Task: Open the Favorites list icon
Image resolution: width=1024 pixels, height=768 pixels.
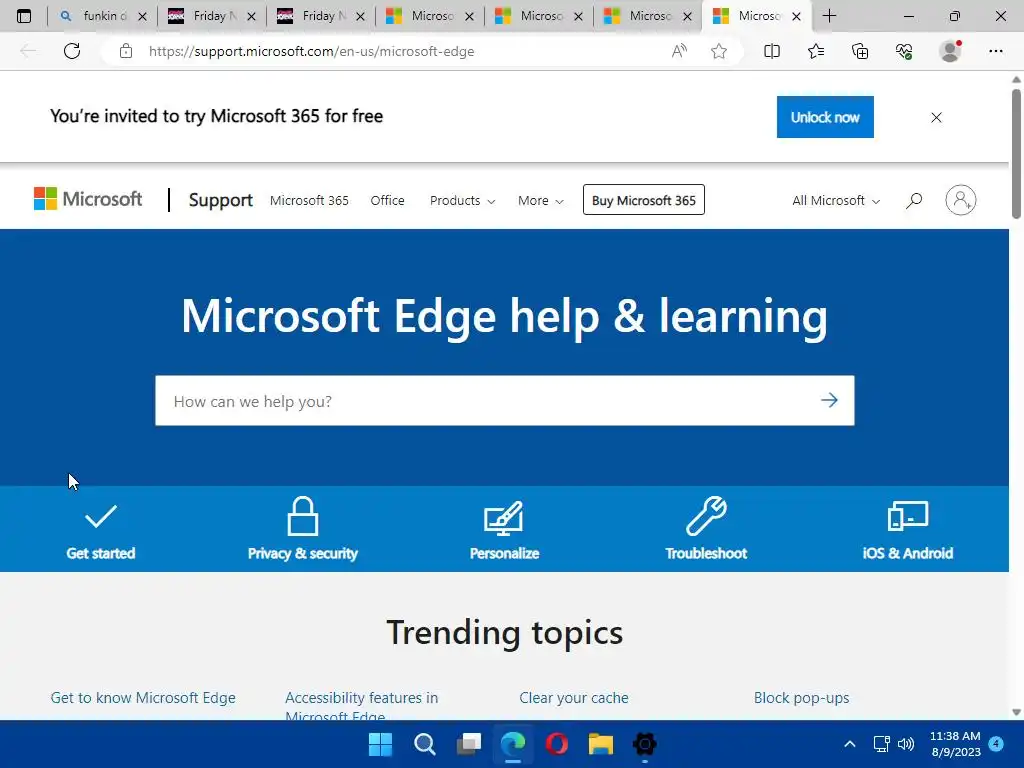Action: (816, 51)
